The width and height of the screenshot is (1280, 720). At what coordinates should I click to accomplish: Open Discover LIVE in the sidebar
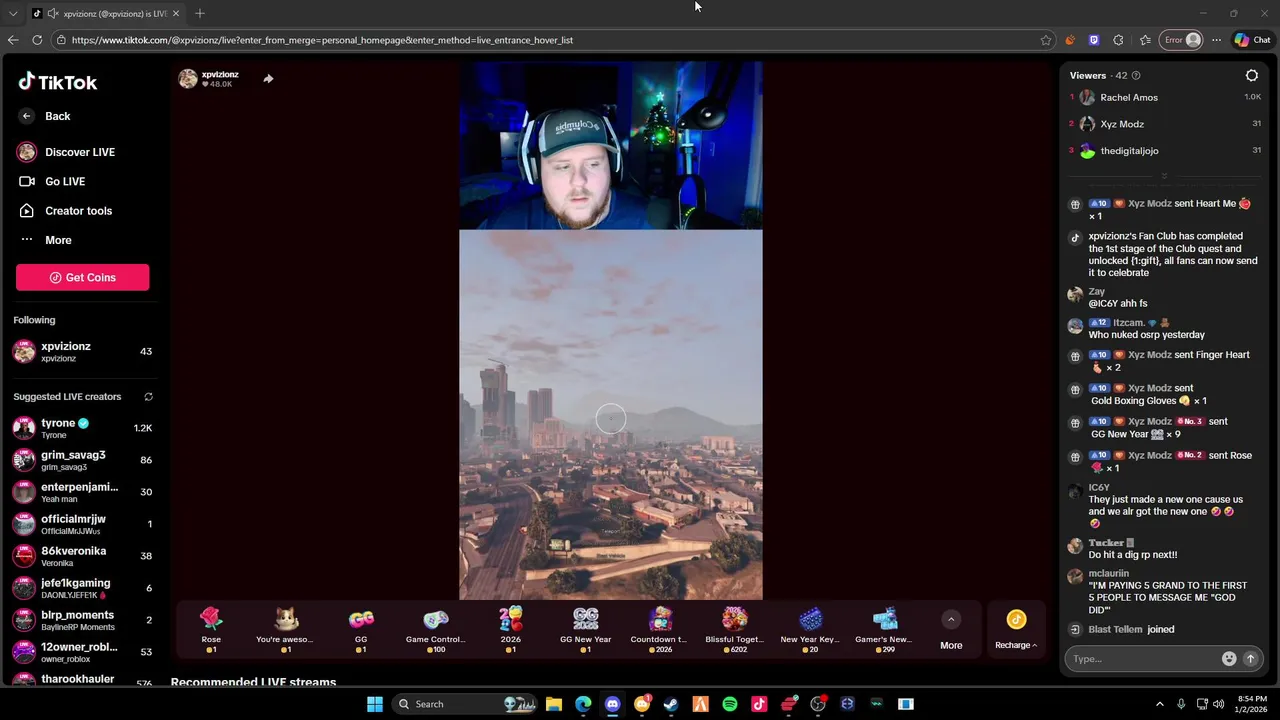coord(66,152)
